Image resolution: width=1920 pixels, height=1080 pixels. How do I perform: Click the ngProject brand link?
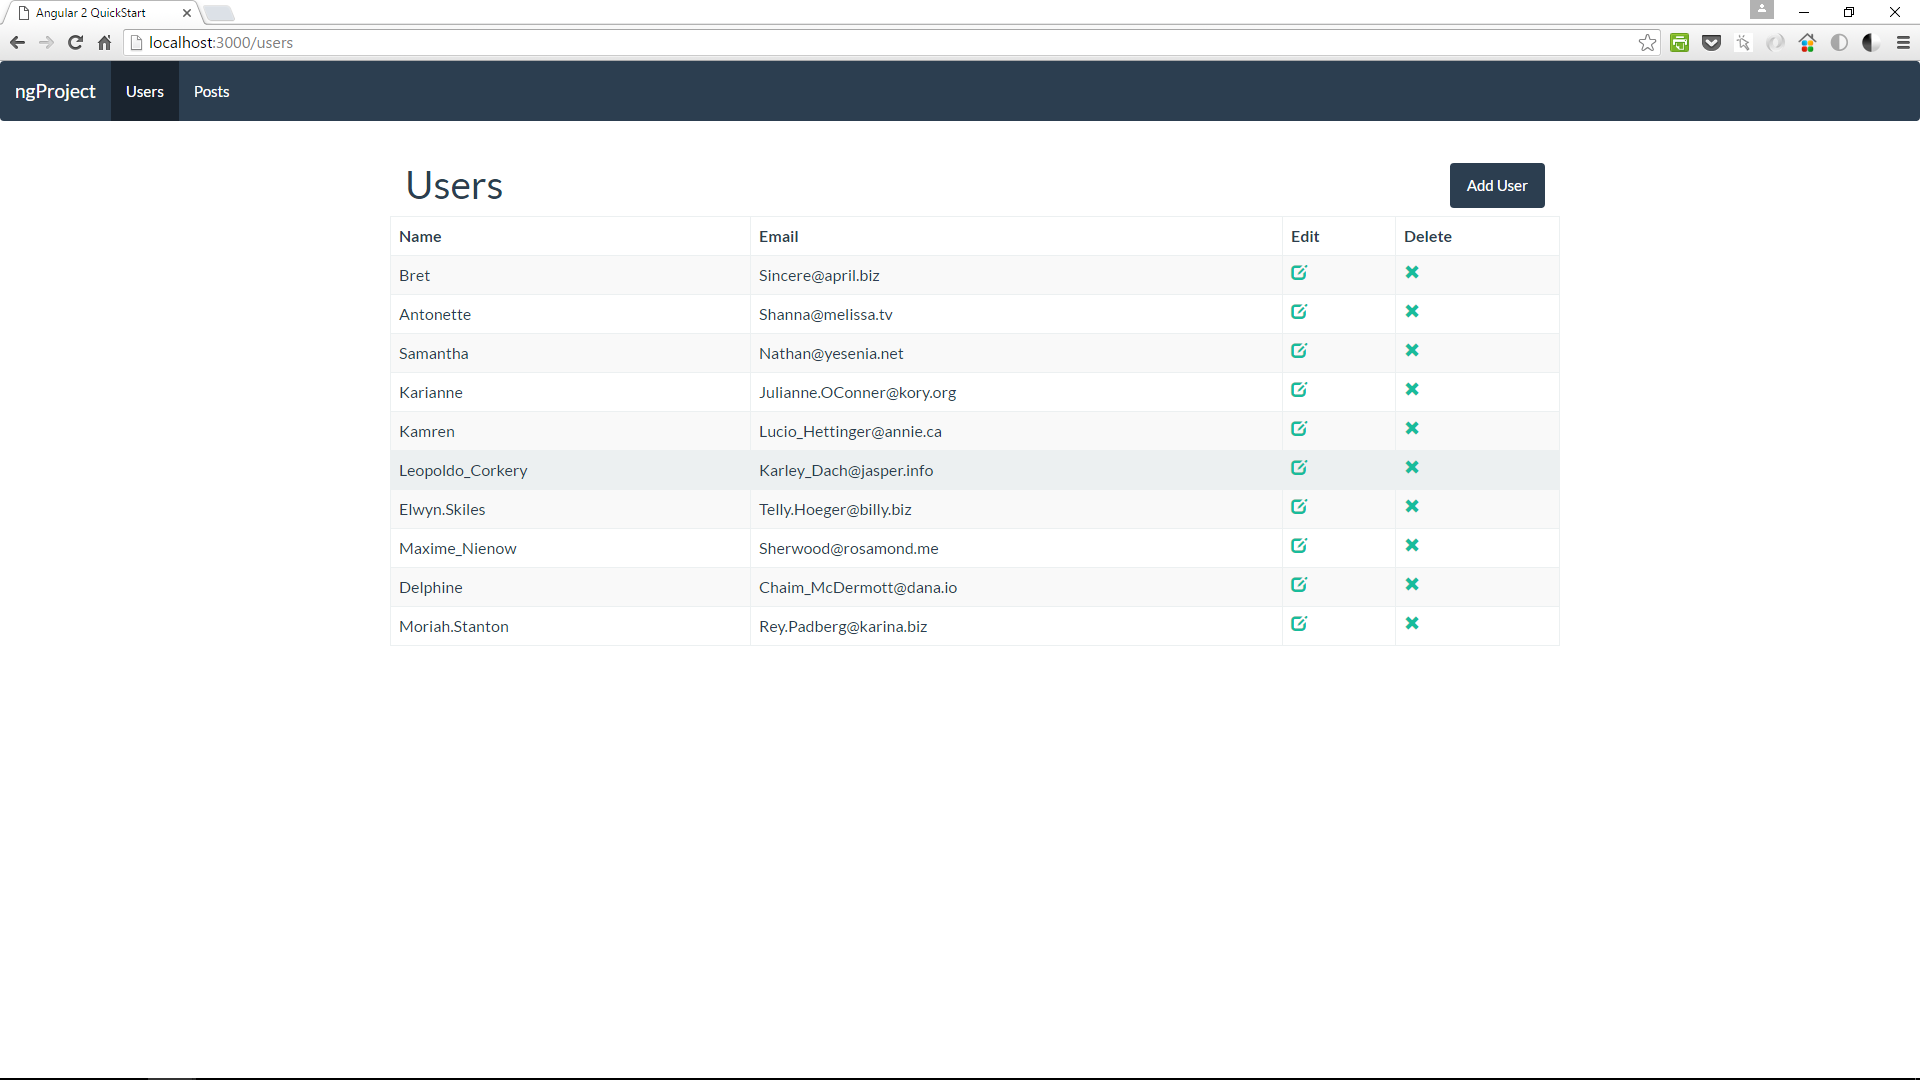coord(55,91)
